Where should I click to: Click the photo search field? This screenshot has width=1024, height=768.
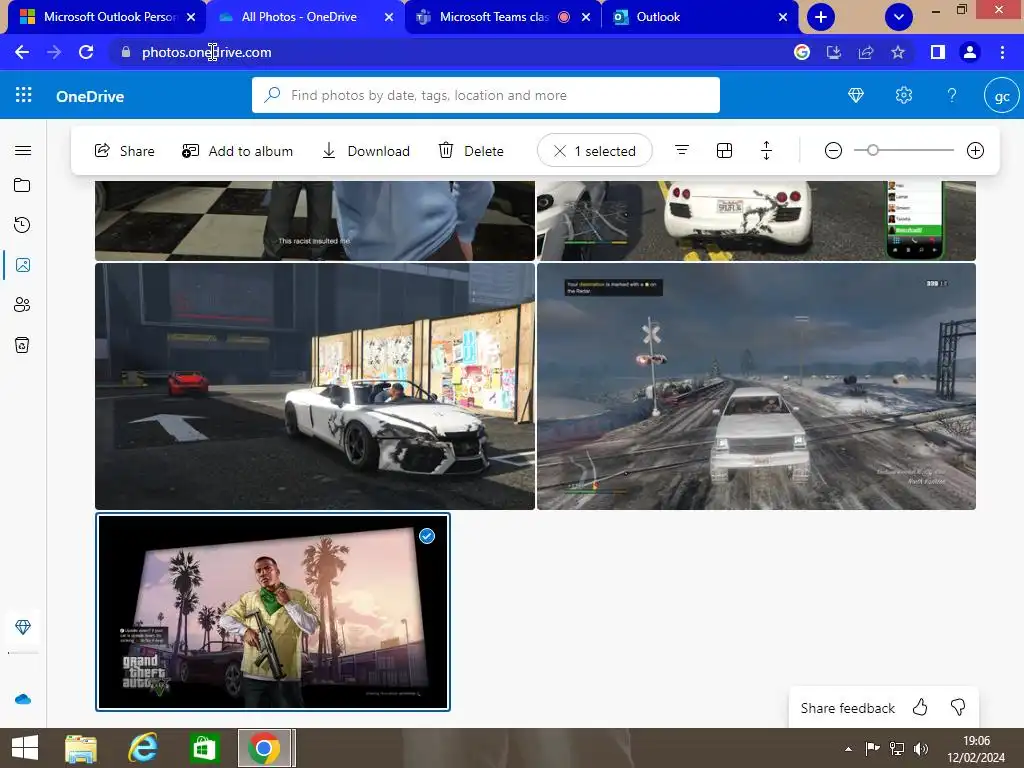point(486,95)
